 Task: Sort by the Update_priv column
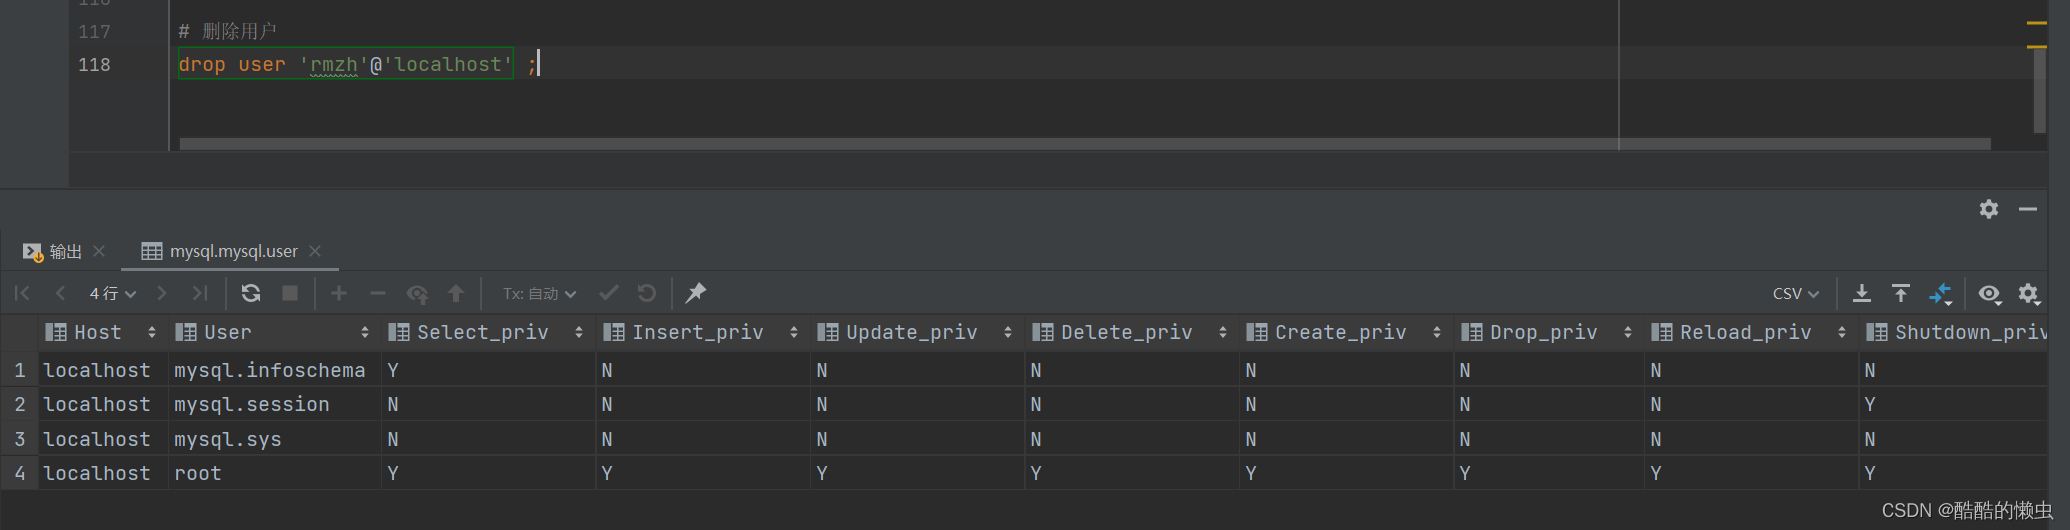tap(1008, 332)
